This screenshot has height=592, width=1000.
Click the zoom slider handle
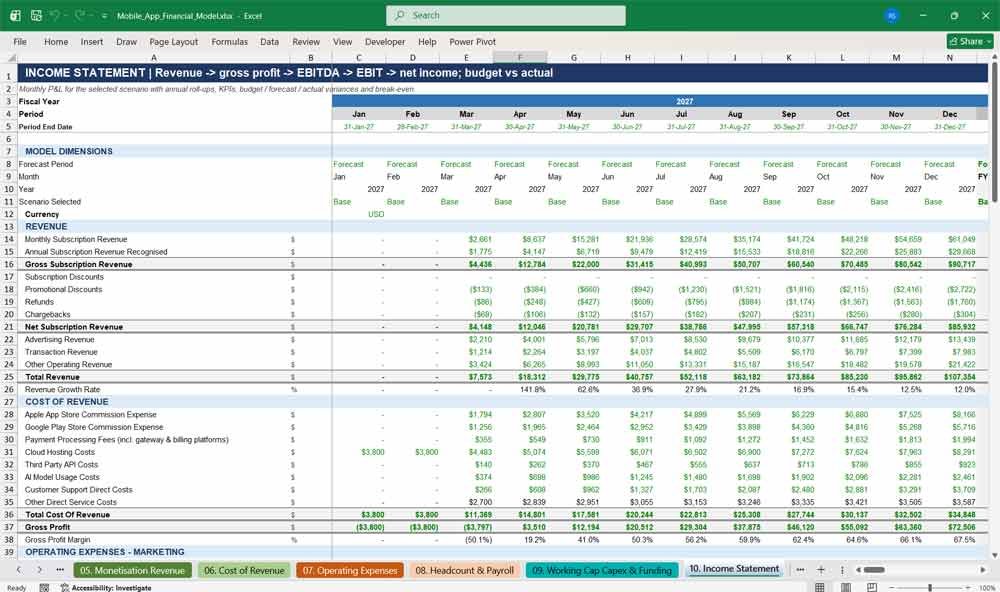930,588
